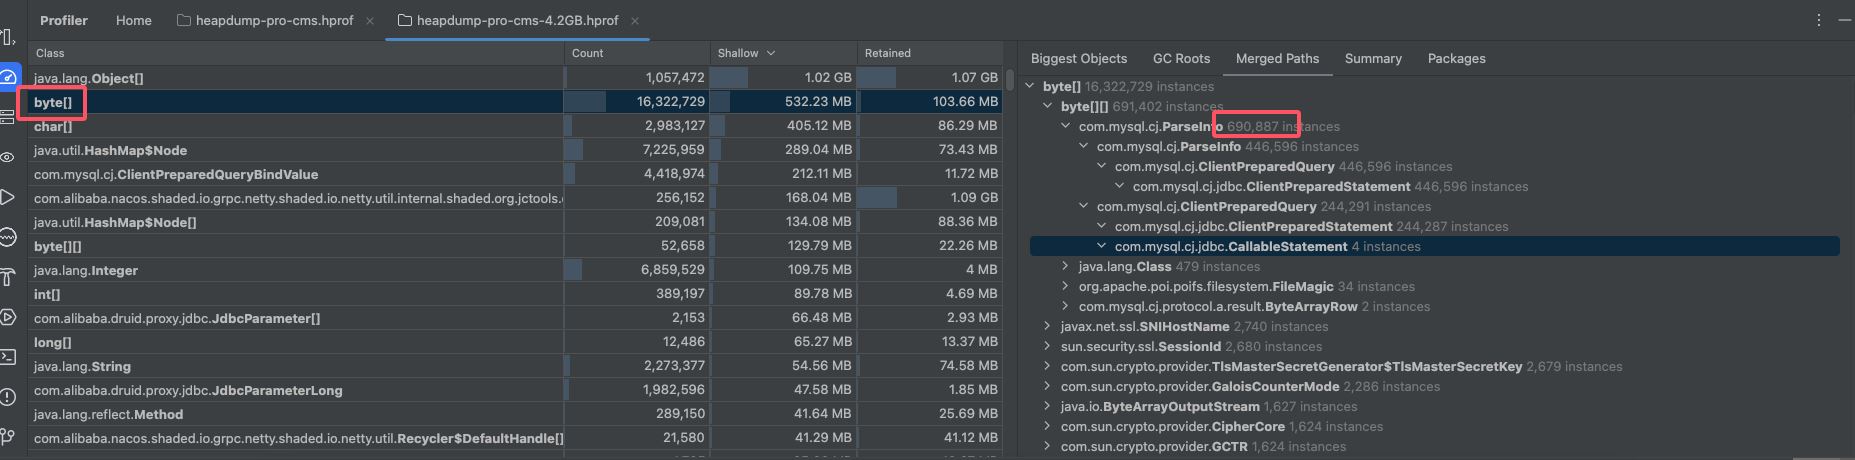Expand the FileMagic 34 instances node
Viewport: 1855px width, 460px height.
tap(1066, 287)
